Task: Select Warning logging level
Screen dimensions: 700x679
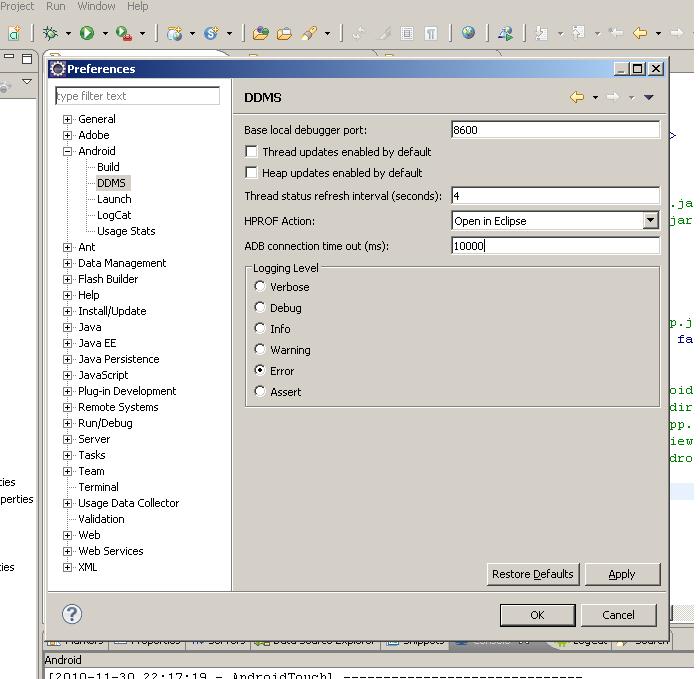Action: (260, 349)
